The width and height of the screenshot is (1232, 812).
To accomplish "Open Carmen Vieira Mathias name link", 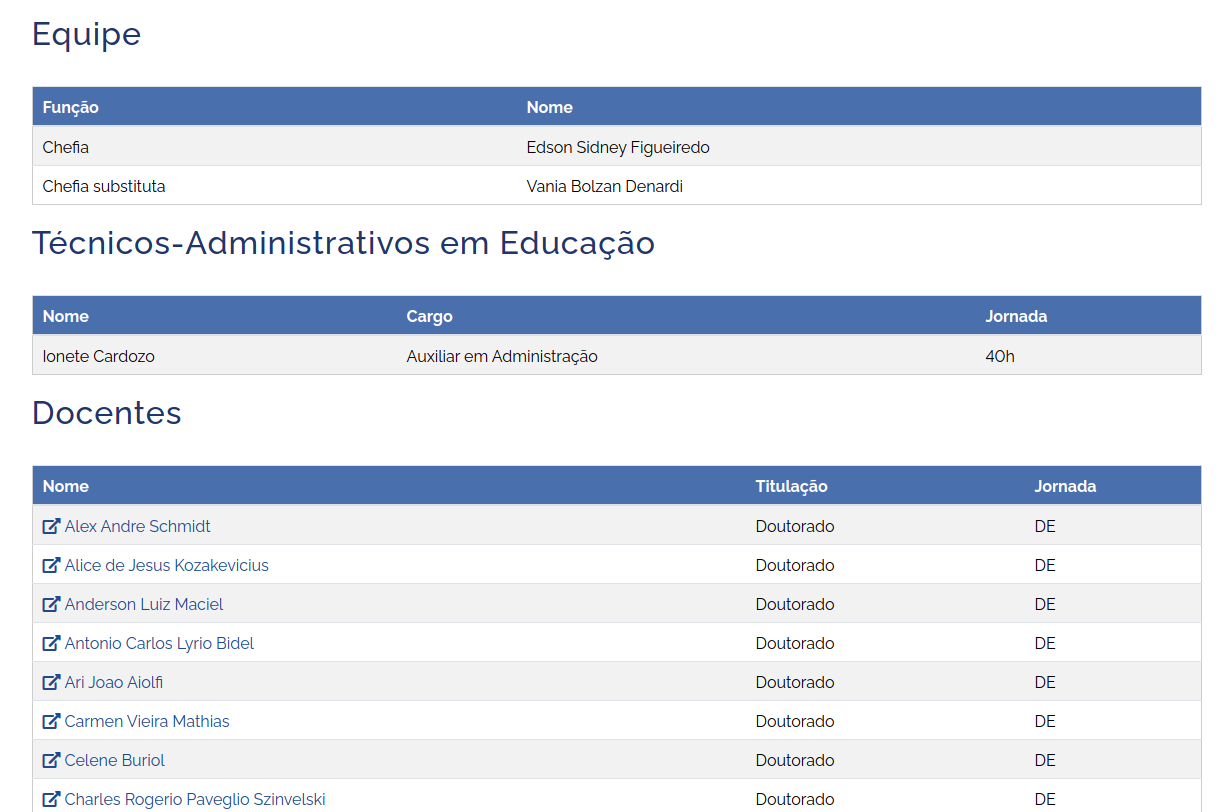I will click(x=147, y=721).
